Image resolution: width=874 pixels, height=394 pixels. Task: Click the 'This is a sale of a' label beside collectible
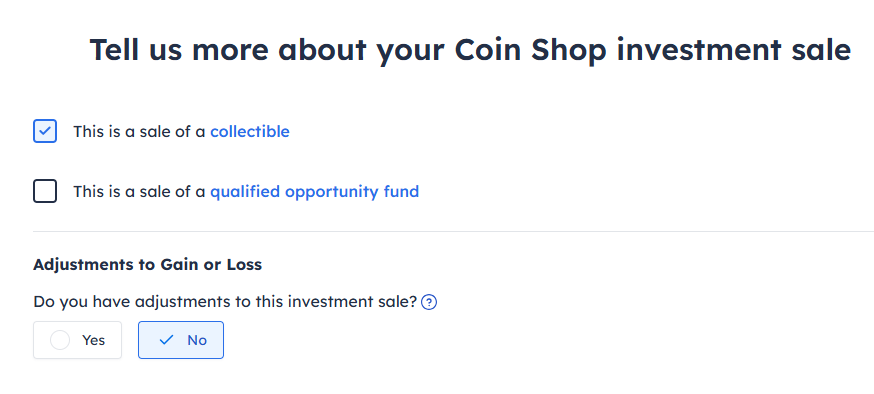(x=139, y=132)
